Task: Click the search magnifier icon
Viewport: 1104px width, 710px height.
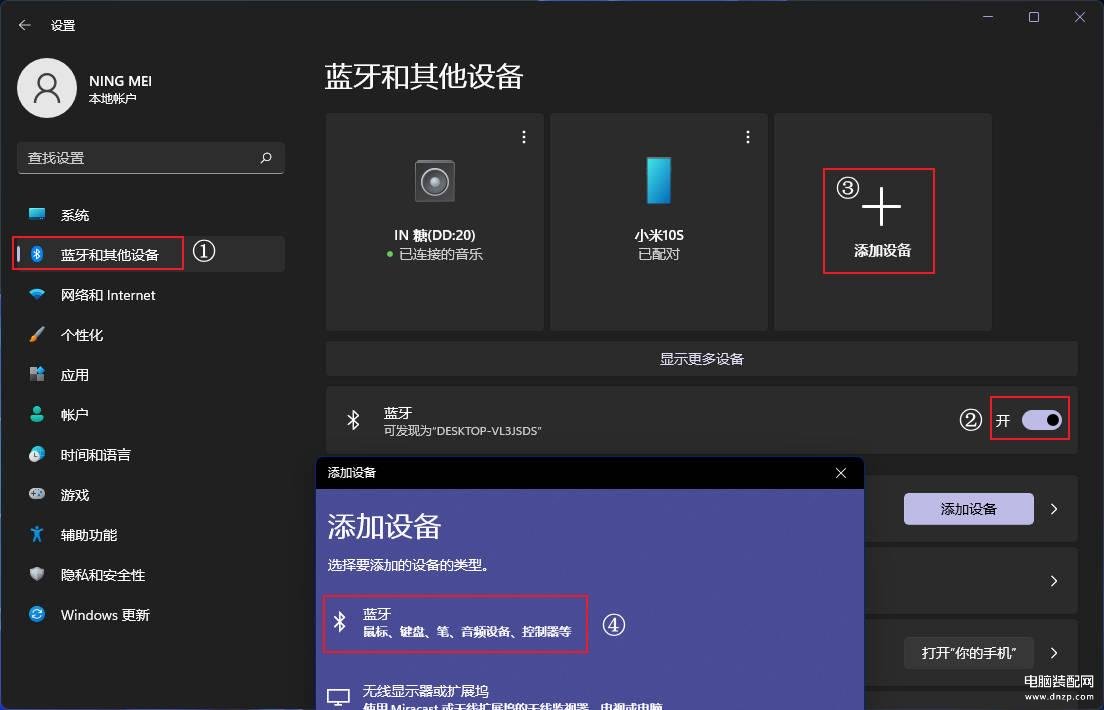Action: 266,158
